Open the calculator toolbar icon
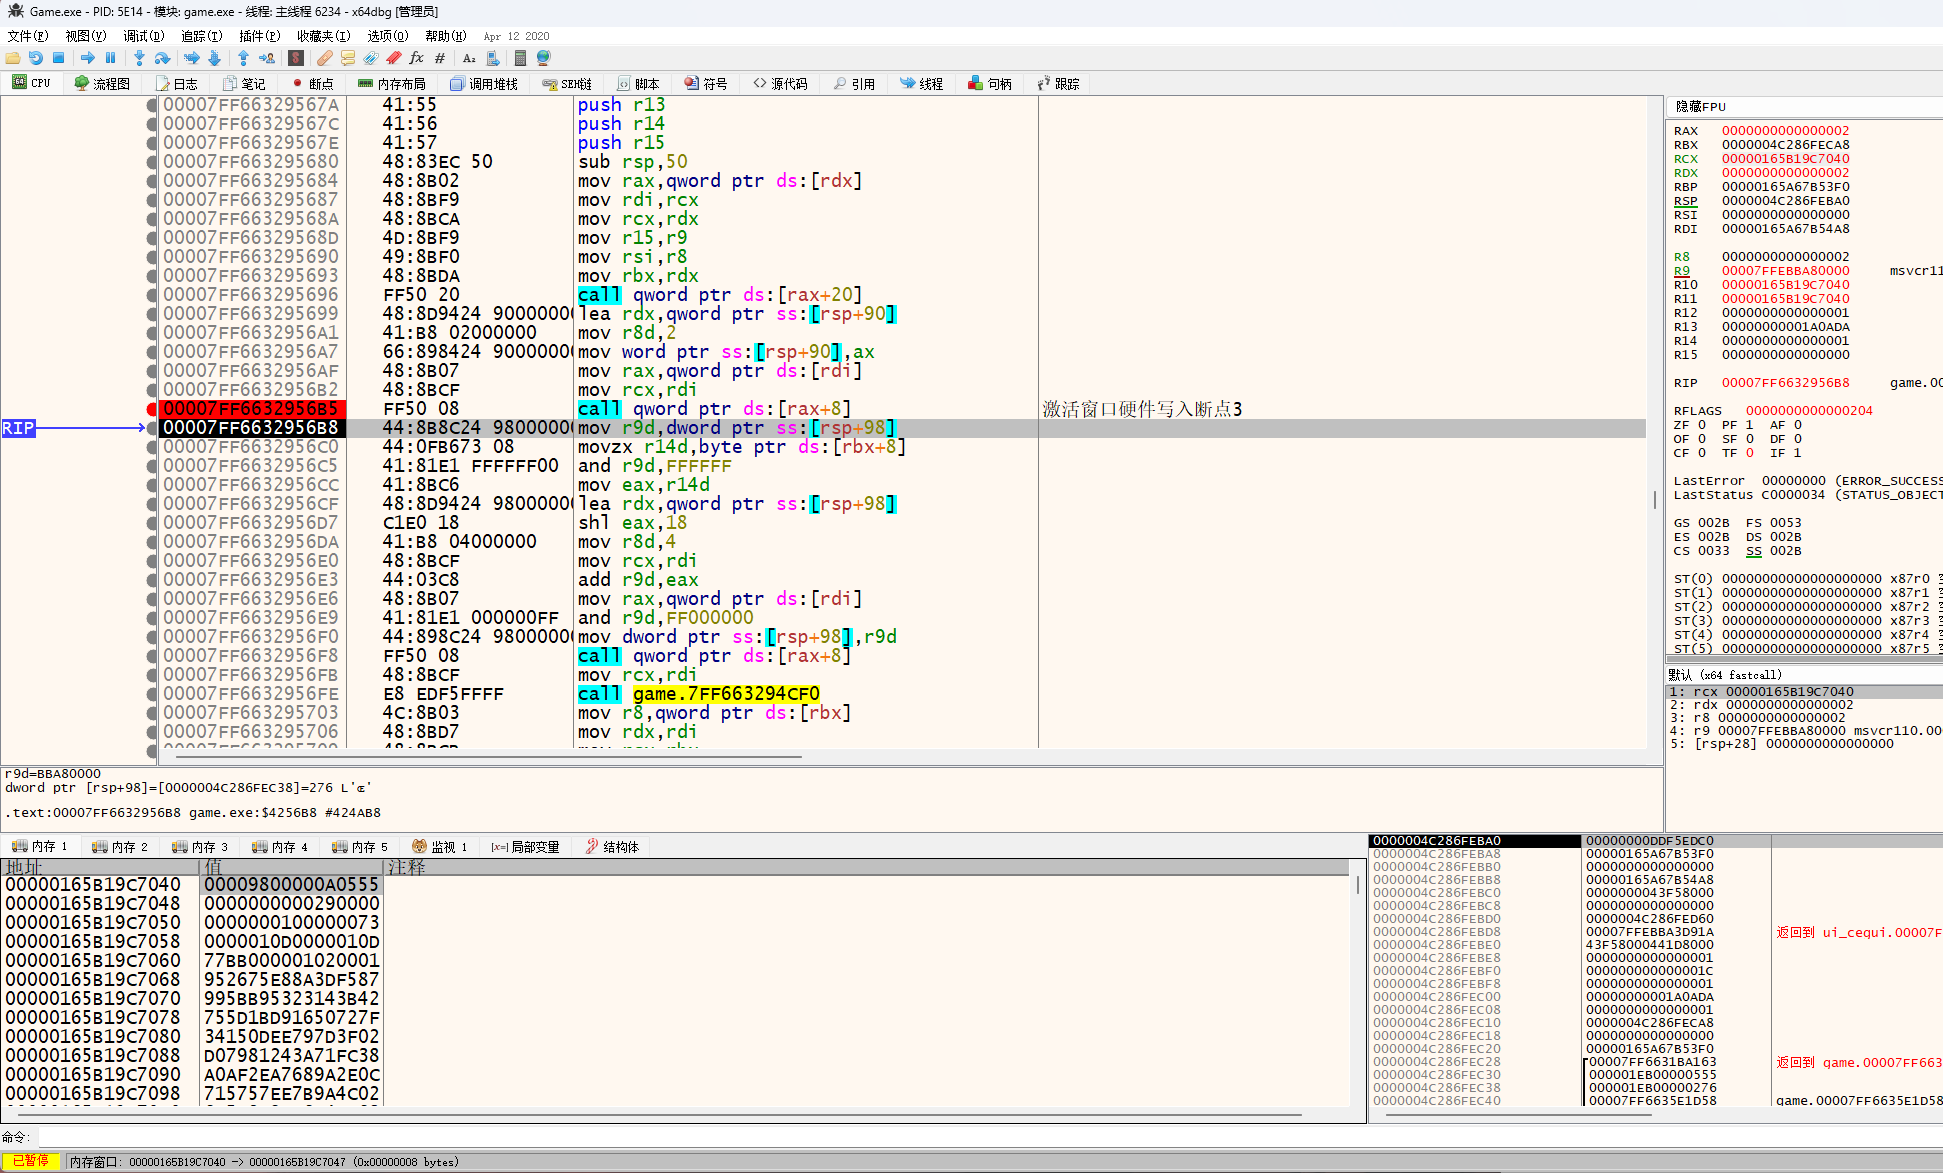The width and height of the screenshot is (1943, 1173). pyautogui.click(x=520, y=58)
